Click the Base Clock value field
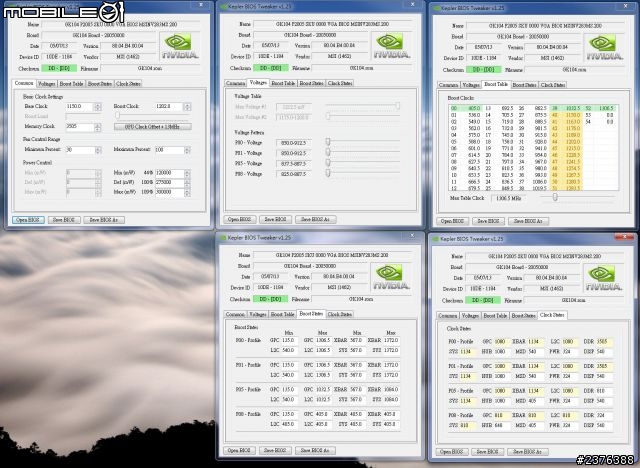The image size is (640, 468). (80, 106)
